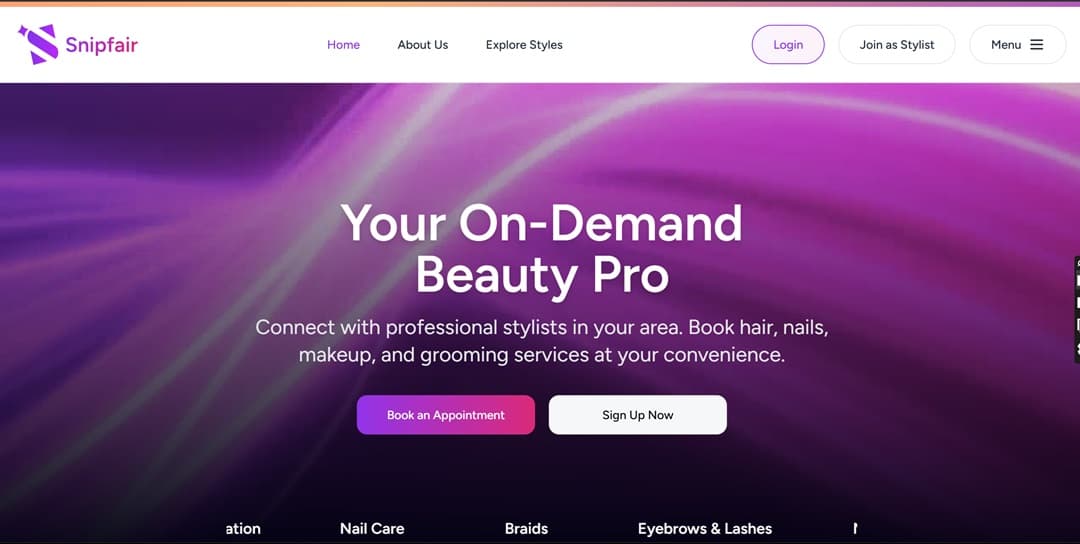Click the 'Connect with professional stylists' description text
The height and width of the screenshot is (544, 1080).
coord(541,341)
